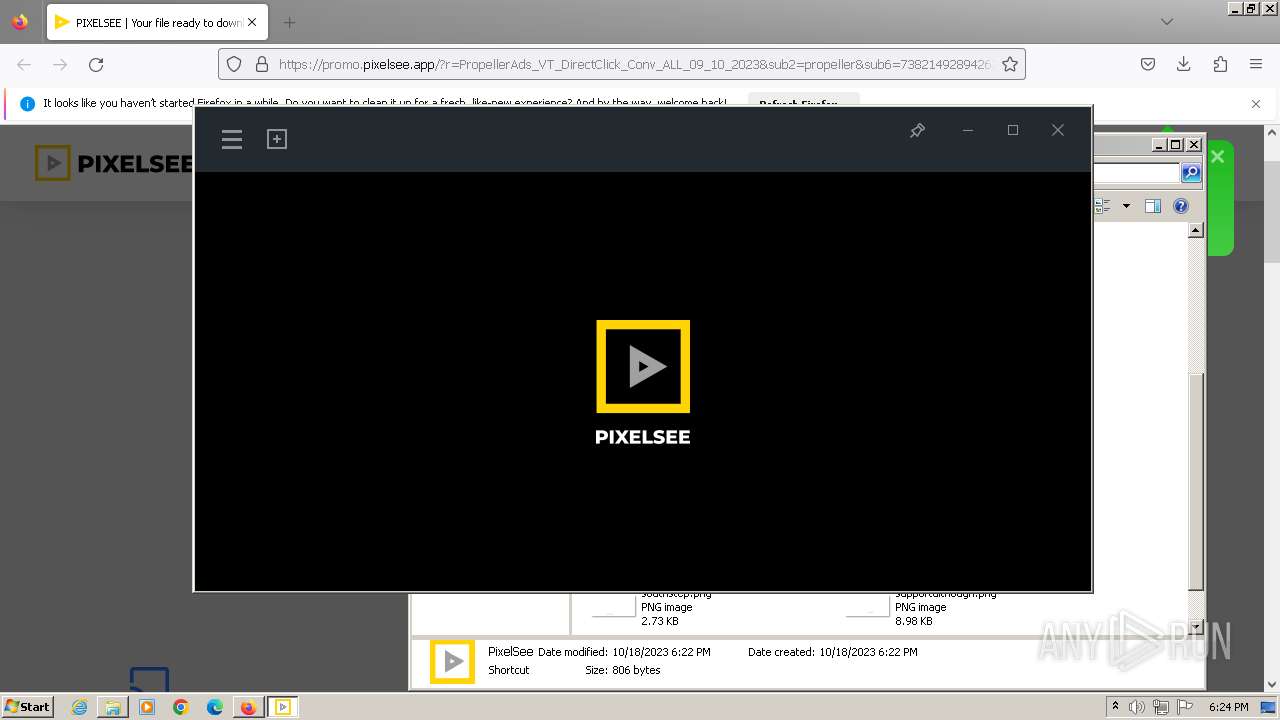
Task: Minimize the PixelSee player window
Action: coord(967,131)
